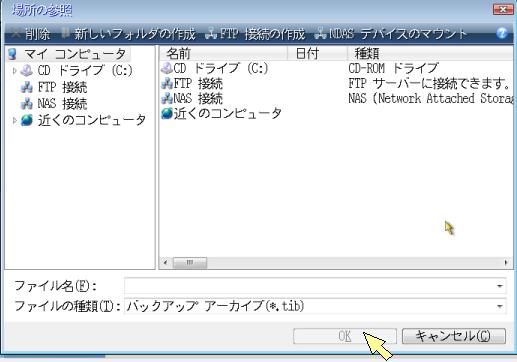This screenshot has width=517, height=362.
Task: Expand the 近くのコンピュータ tree node
Action: (x=14, y=120)
